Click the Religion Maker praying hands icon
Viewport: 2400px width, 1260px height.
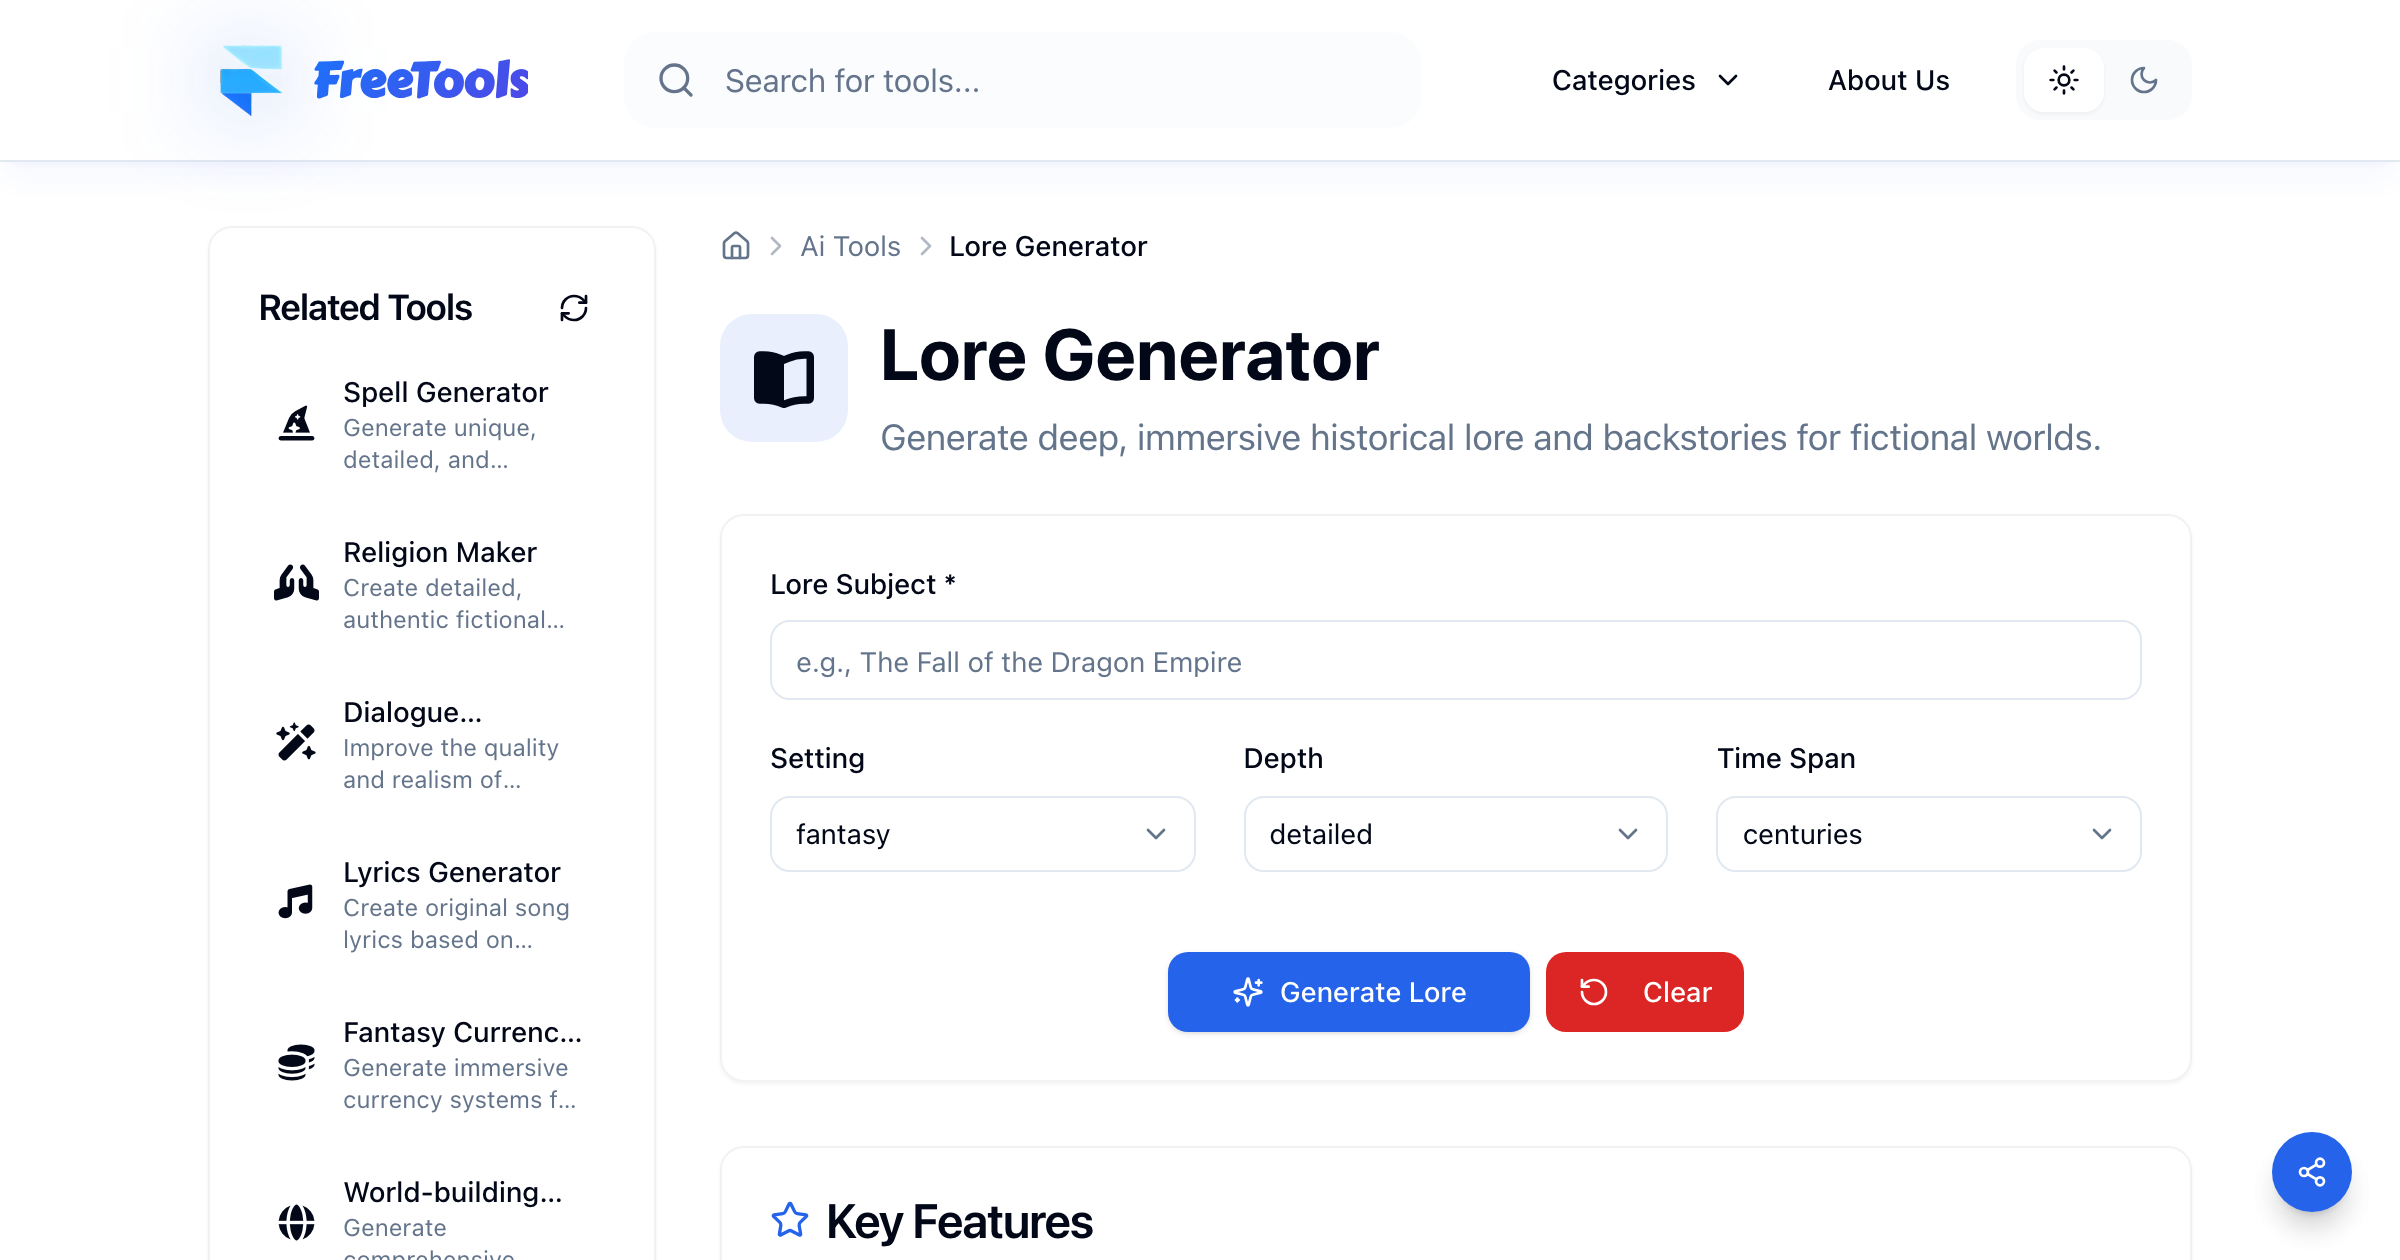coord(296,584)
